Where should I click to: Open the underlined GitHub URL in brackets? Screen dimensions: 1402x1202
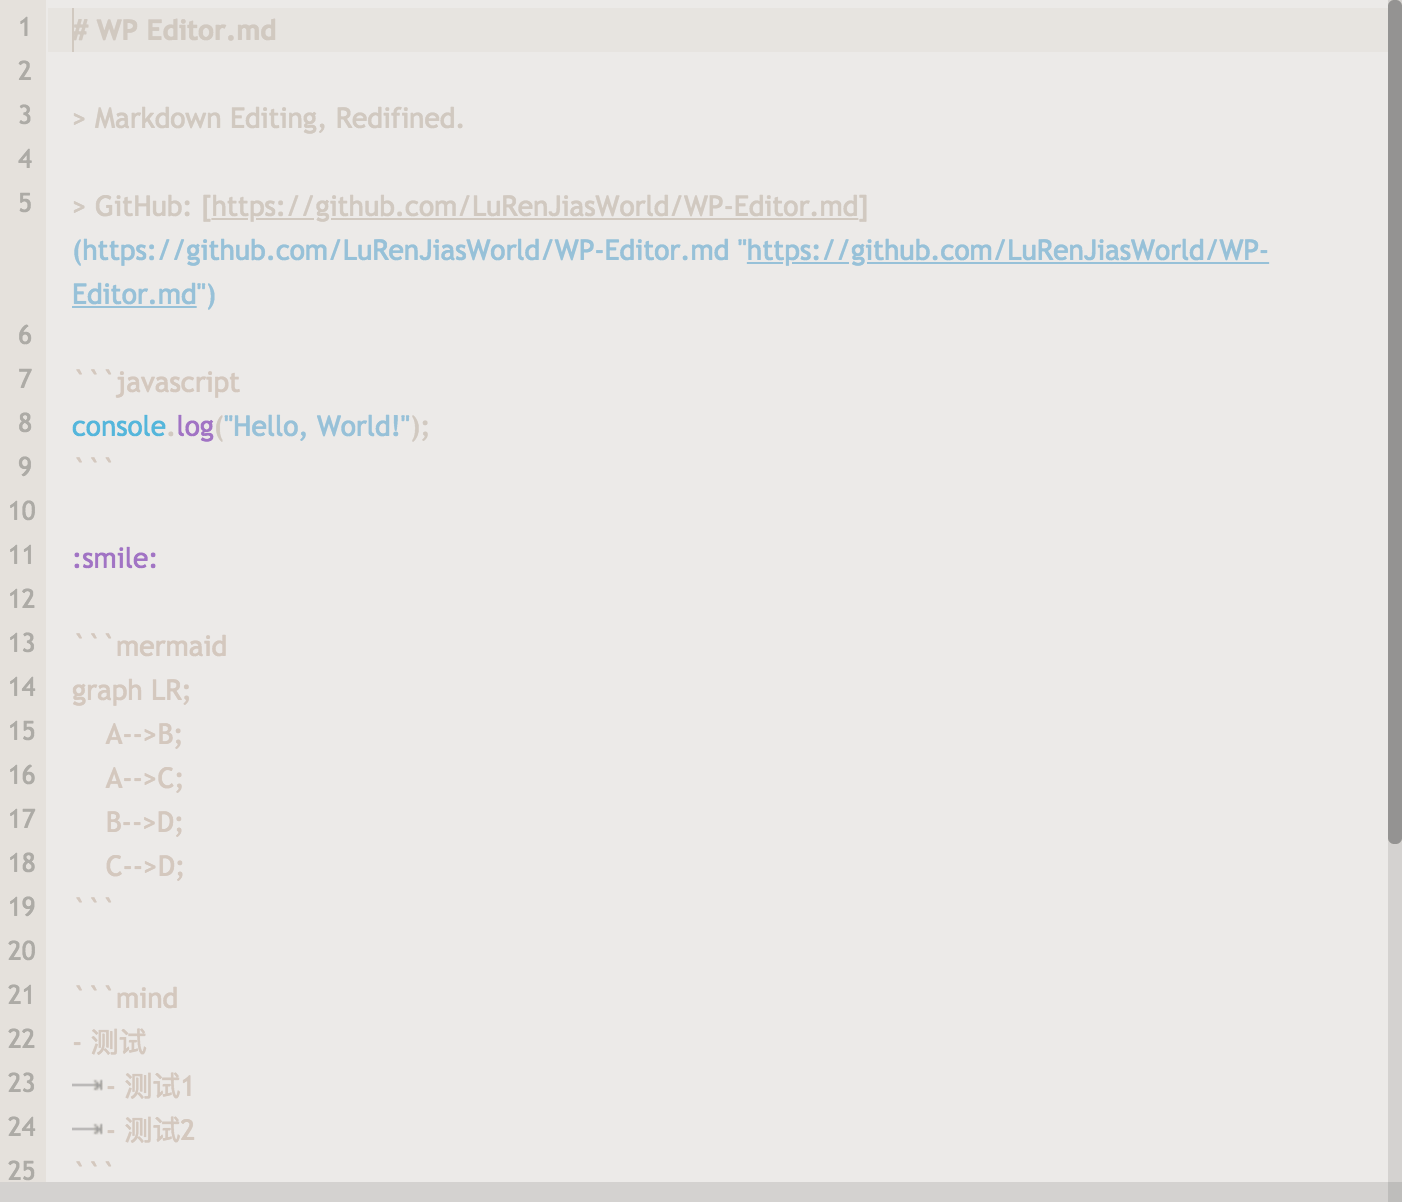click(x=535, y=206)
